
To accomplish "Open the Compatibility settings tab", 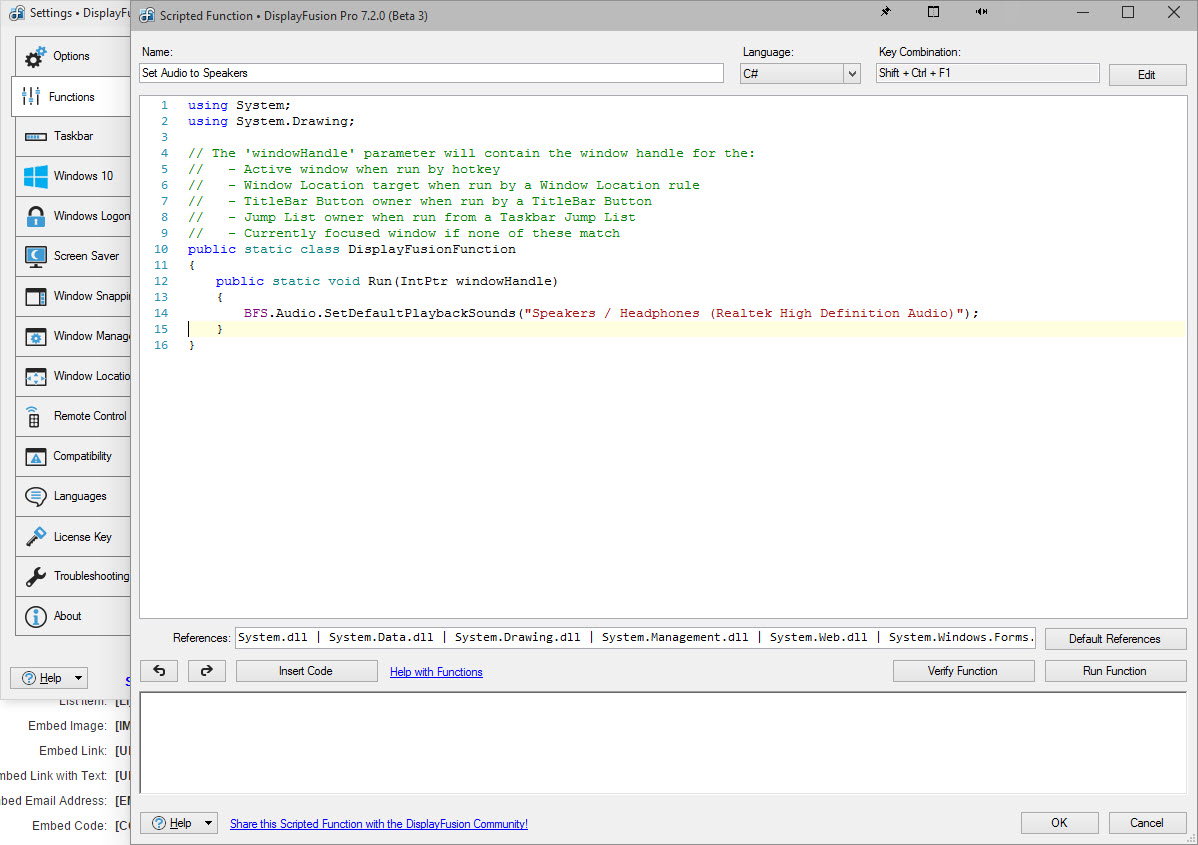I will (x=82, y=456).
